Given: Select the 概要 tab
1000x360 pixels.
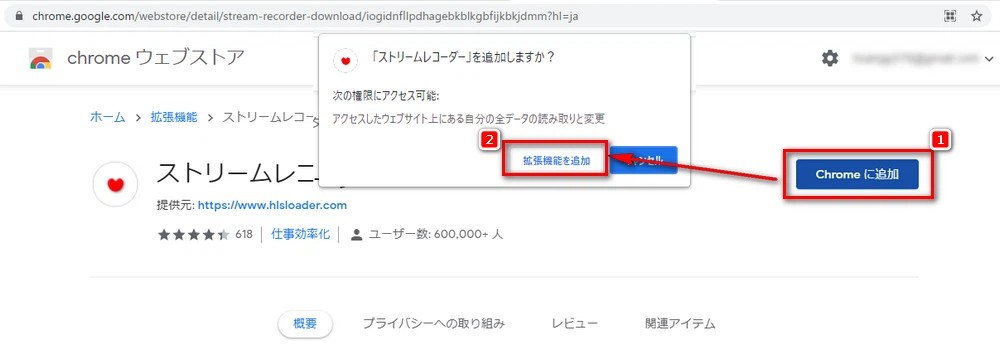Looking at the screenshot, I should (305, 324).
